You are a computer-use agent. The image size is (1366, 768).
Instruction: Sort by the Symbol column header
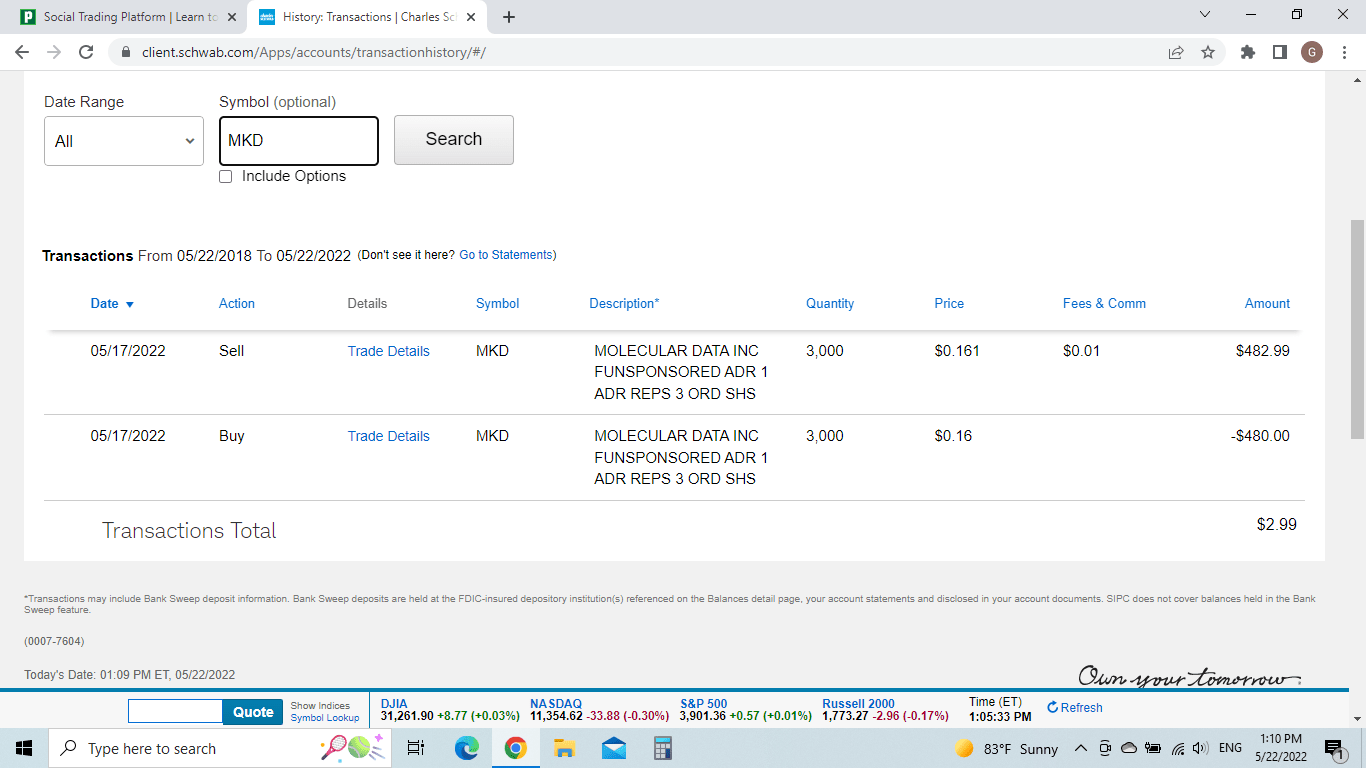(498, 304)
